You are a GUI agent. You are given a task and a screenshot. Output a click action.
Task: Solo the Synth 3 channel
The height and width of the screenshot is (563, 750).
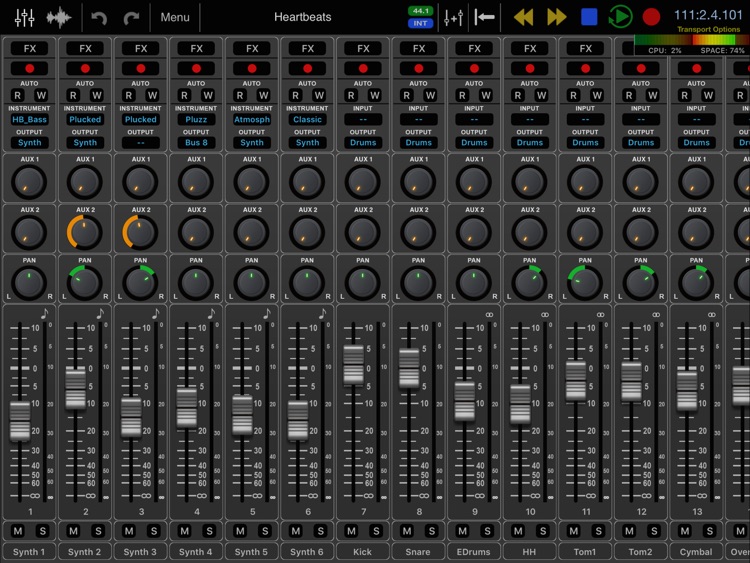pos(154,530)
